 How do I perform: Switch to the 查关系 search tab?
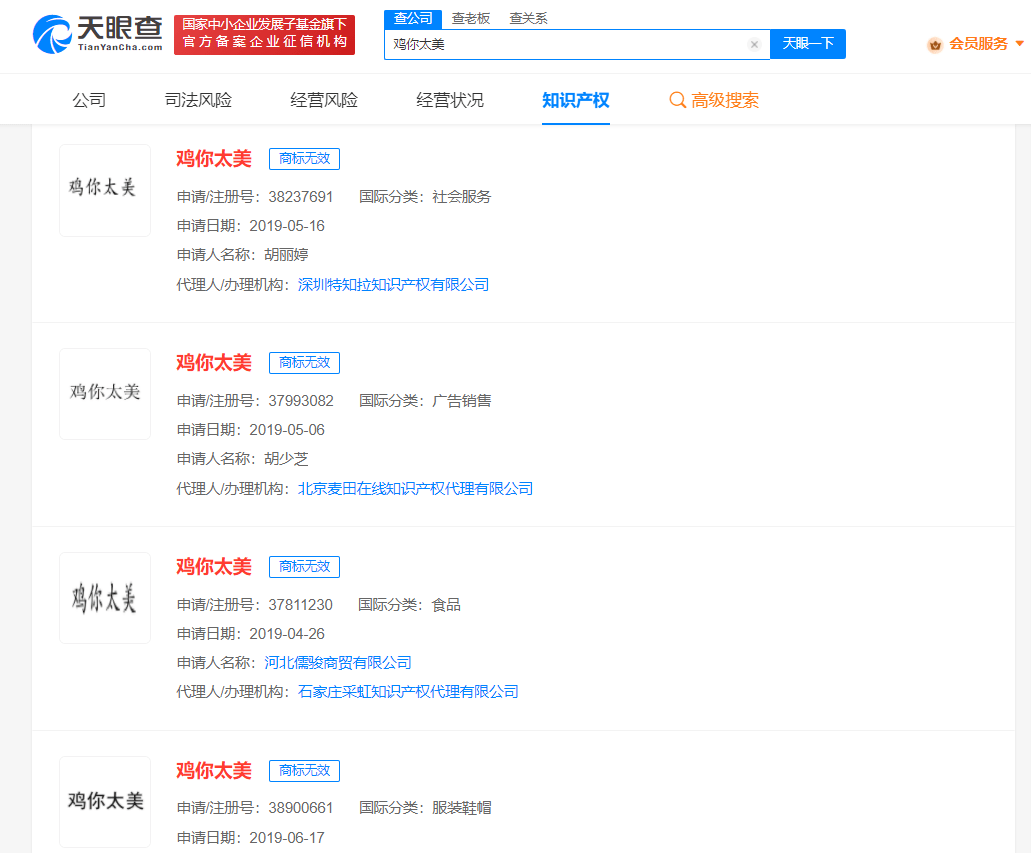528,18
